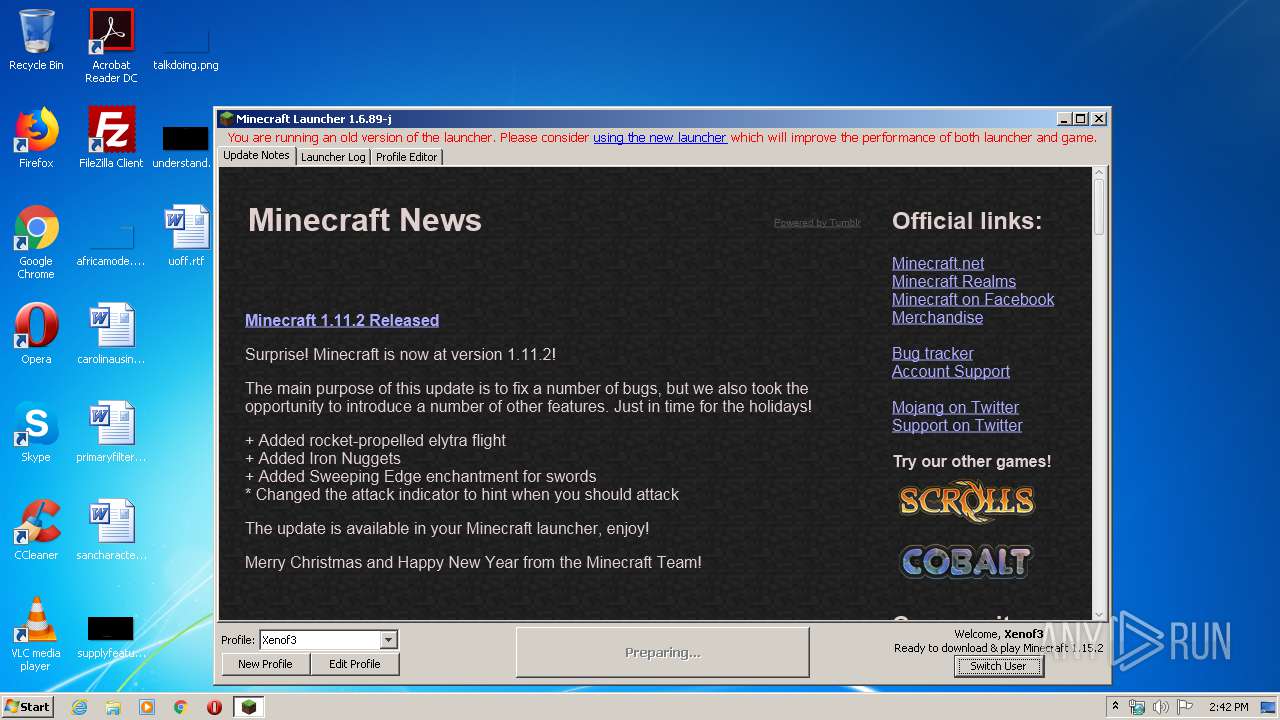
Task: Click the news pane scrollbar thumb
Action: (x=1099, y=208)
